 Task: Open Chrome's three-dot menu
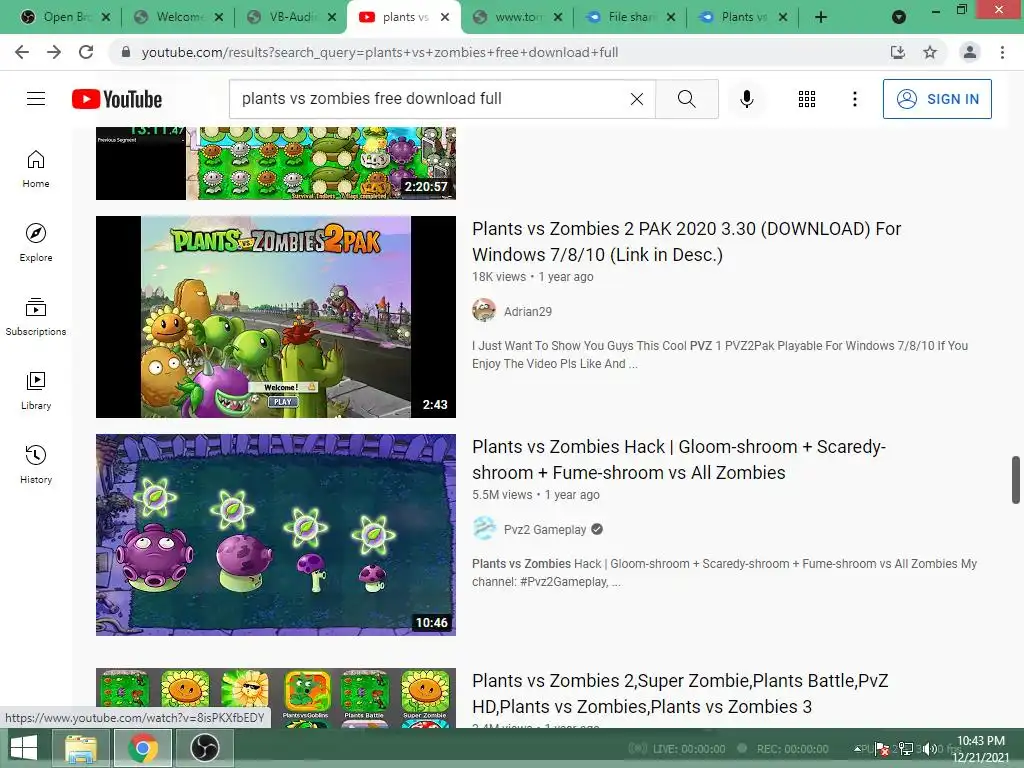click(x=1002, y=52)
